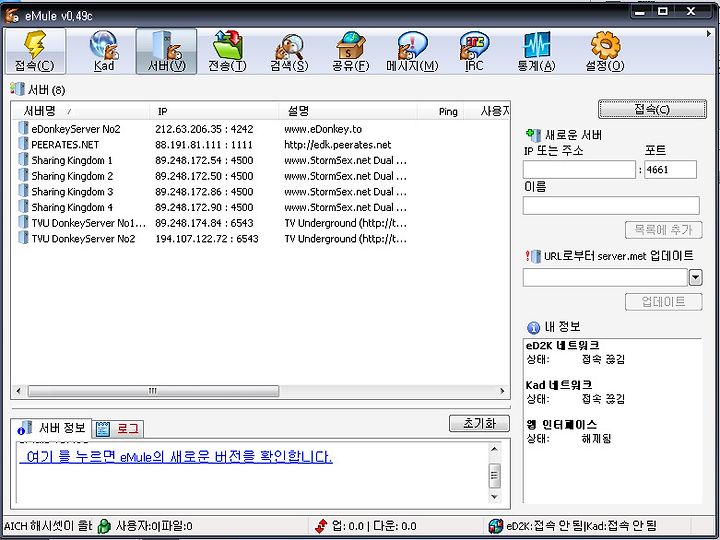Select server name eDonkeyServer No2
This screenshot has height=540, width=720.
click(x=76, y=129)
